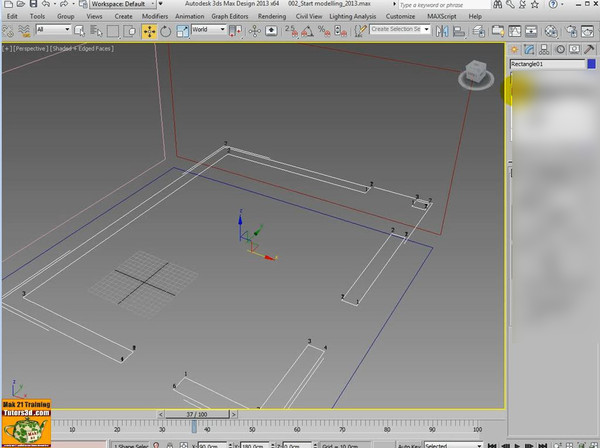Click the keyword search field
This screenshot has width=600, height=448.
pos(445,5)
